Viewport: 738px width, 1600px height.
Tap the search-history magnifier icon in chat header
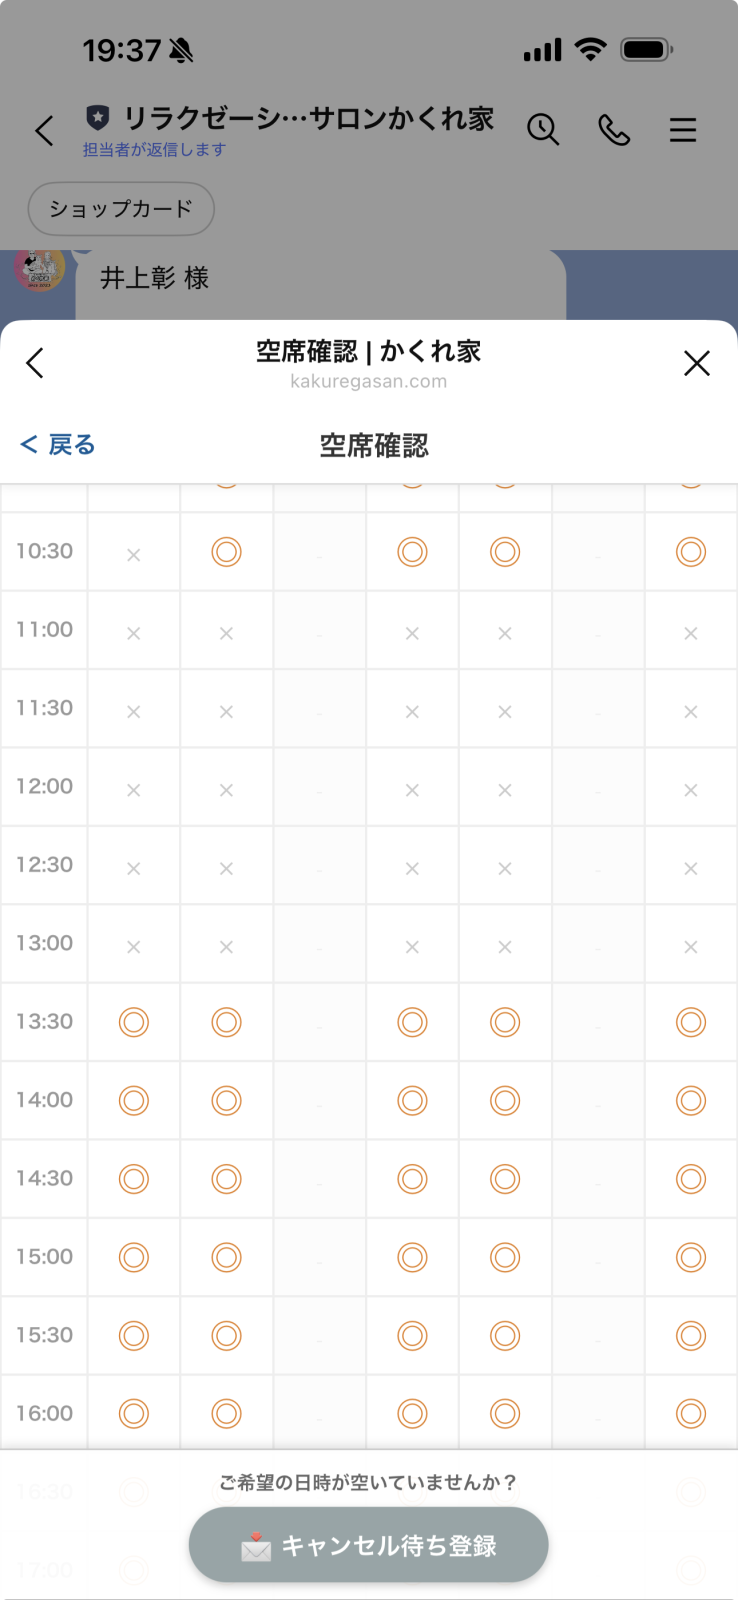(543, 130)
